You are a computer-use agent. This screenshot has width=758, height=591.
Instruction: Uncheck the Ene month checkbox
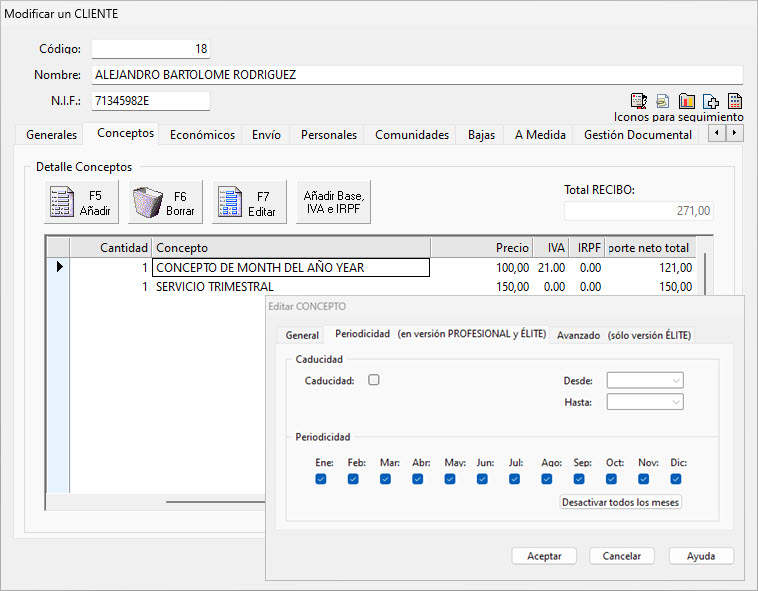(x=321, y=479)
